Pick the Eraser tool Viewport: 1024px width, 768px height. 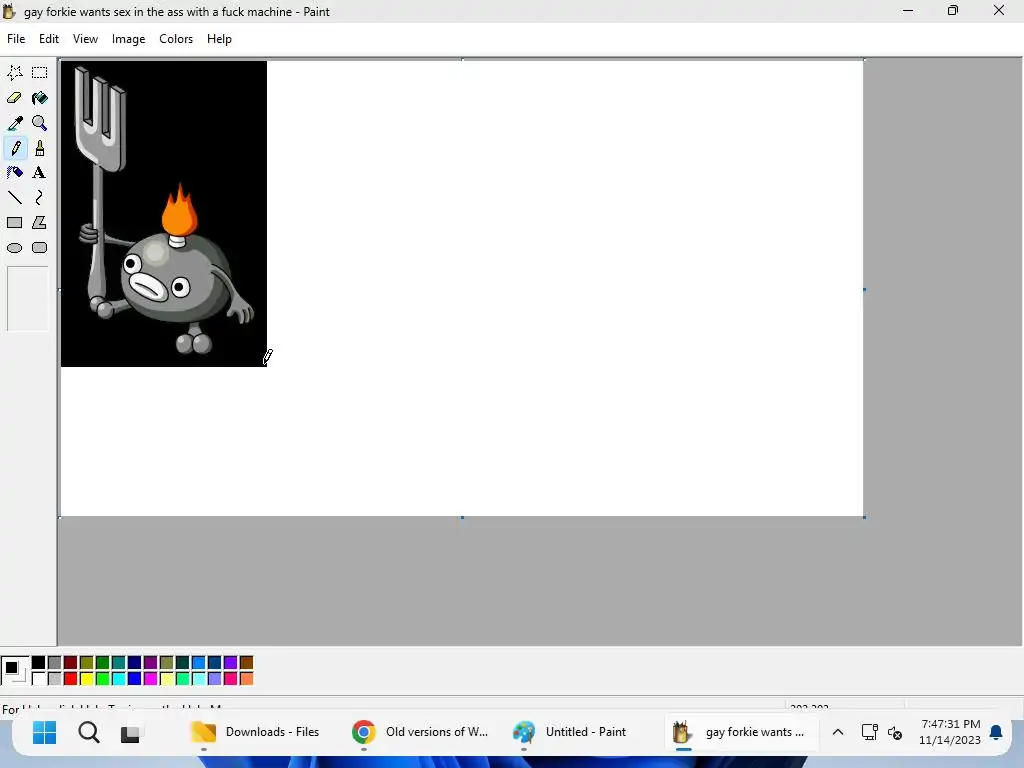[14, 98]
